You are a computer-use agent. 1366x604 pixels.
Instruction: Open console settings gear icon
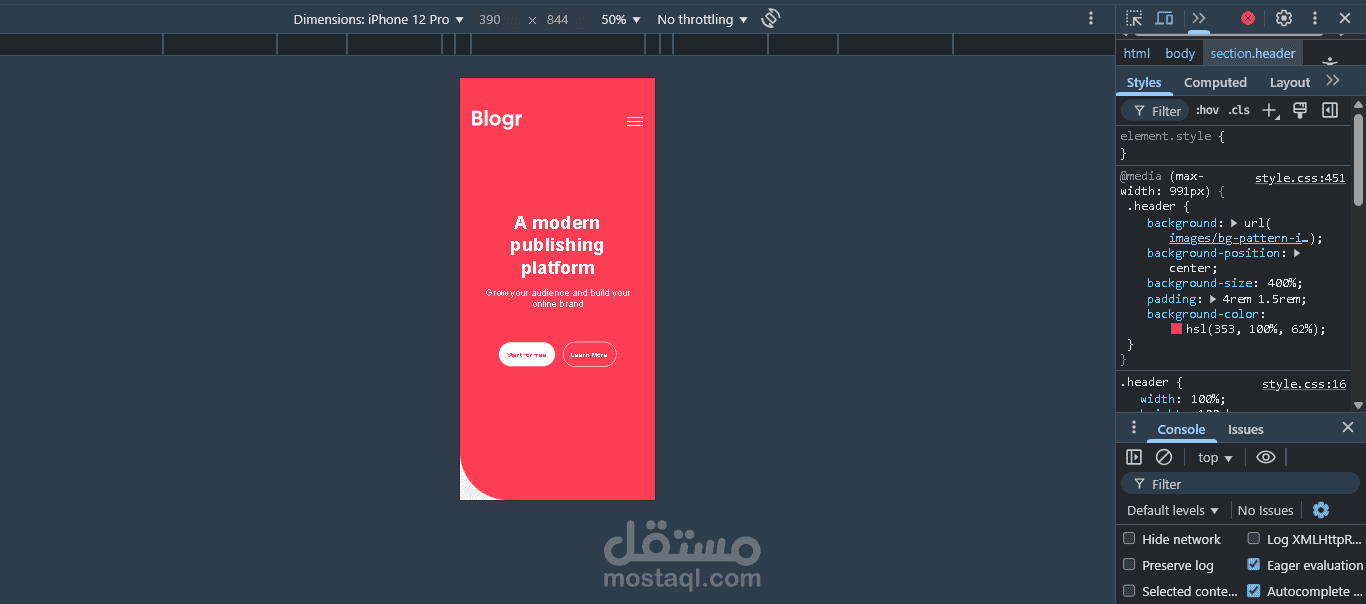click(1321, 510)
